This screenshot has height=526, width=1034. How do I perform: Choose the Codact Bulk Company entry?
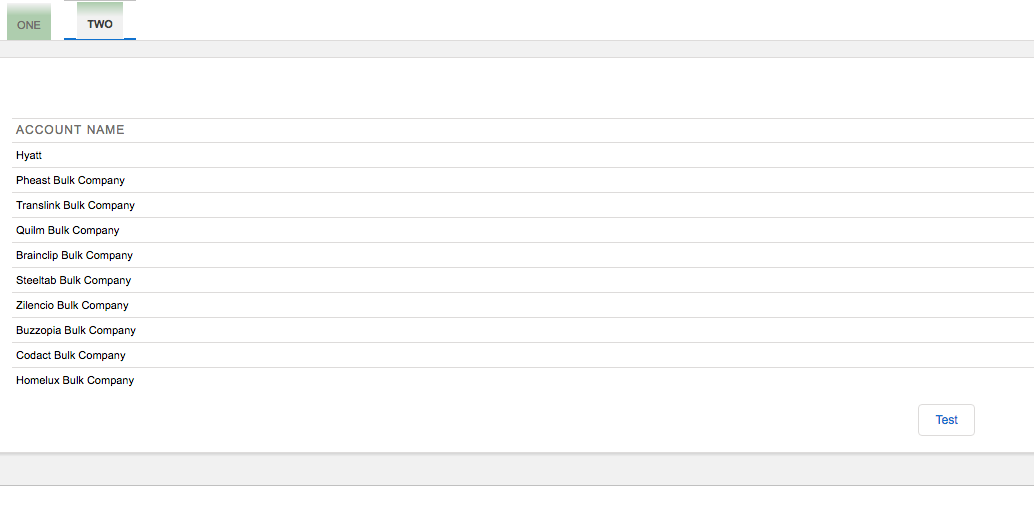coord(70,355)
